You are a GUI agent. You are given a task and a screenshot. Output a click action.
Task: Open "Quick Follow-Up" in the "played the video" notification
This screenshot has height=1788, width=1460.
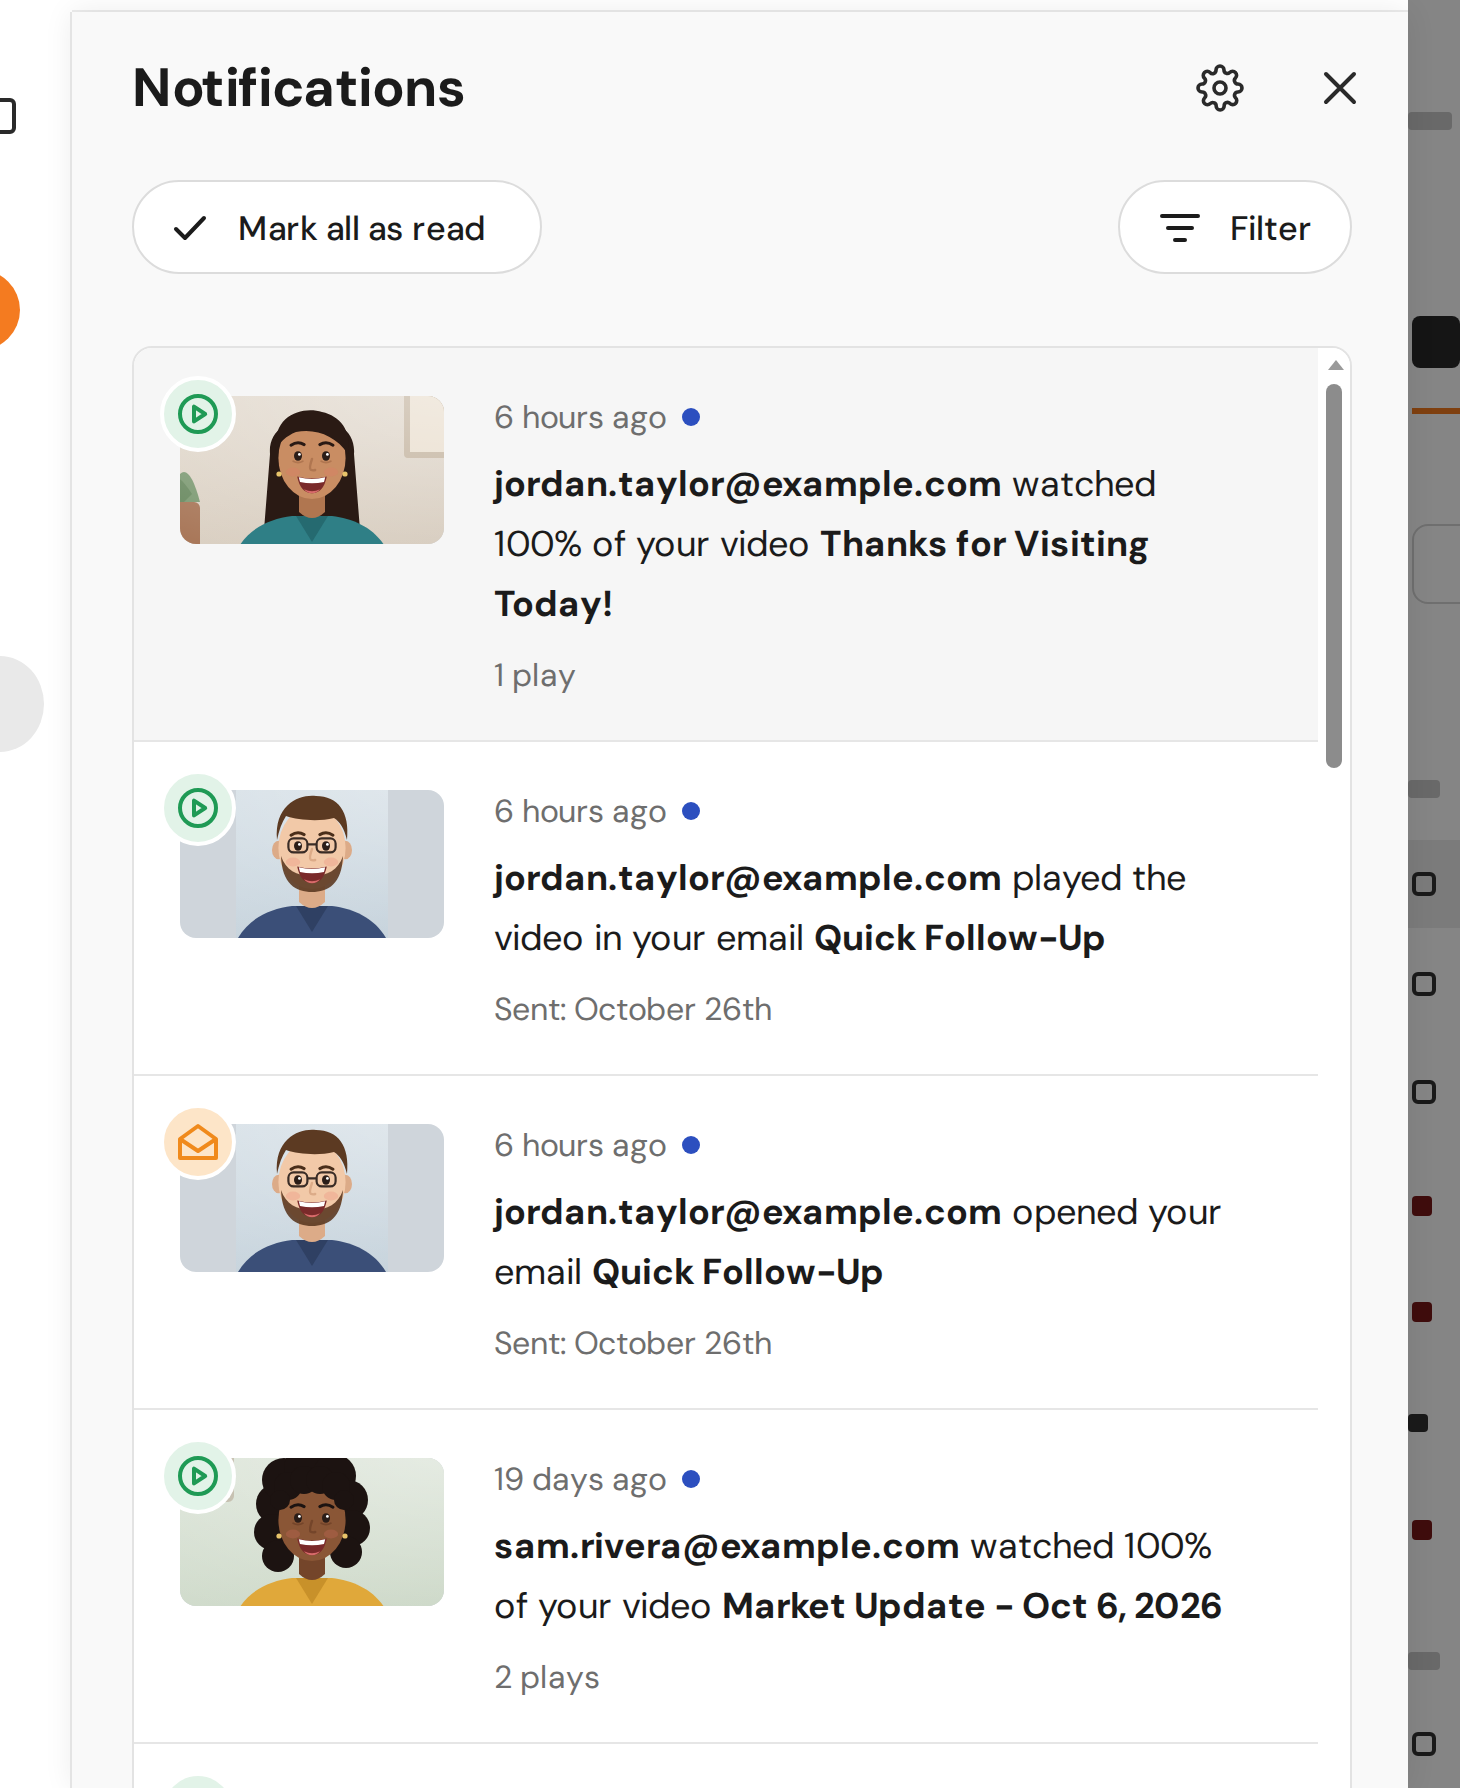959,938
